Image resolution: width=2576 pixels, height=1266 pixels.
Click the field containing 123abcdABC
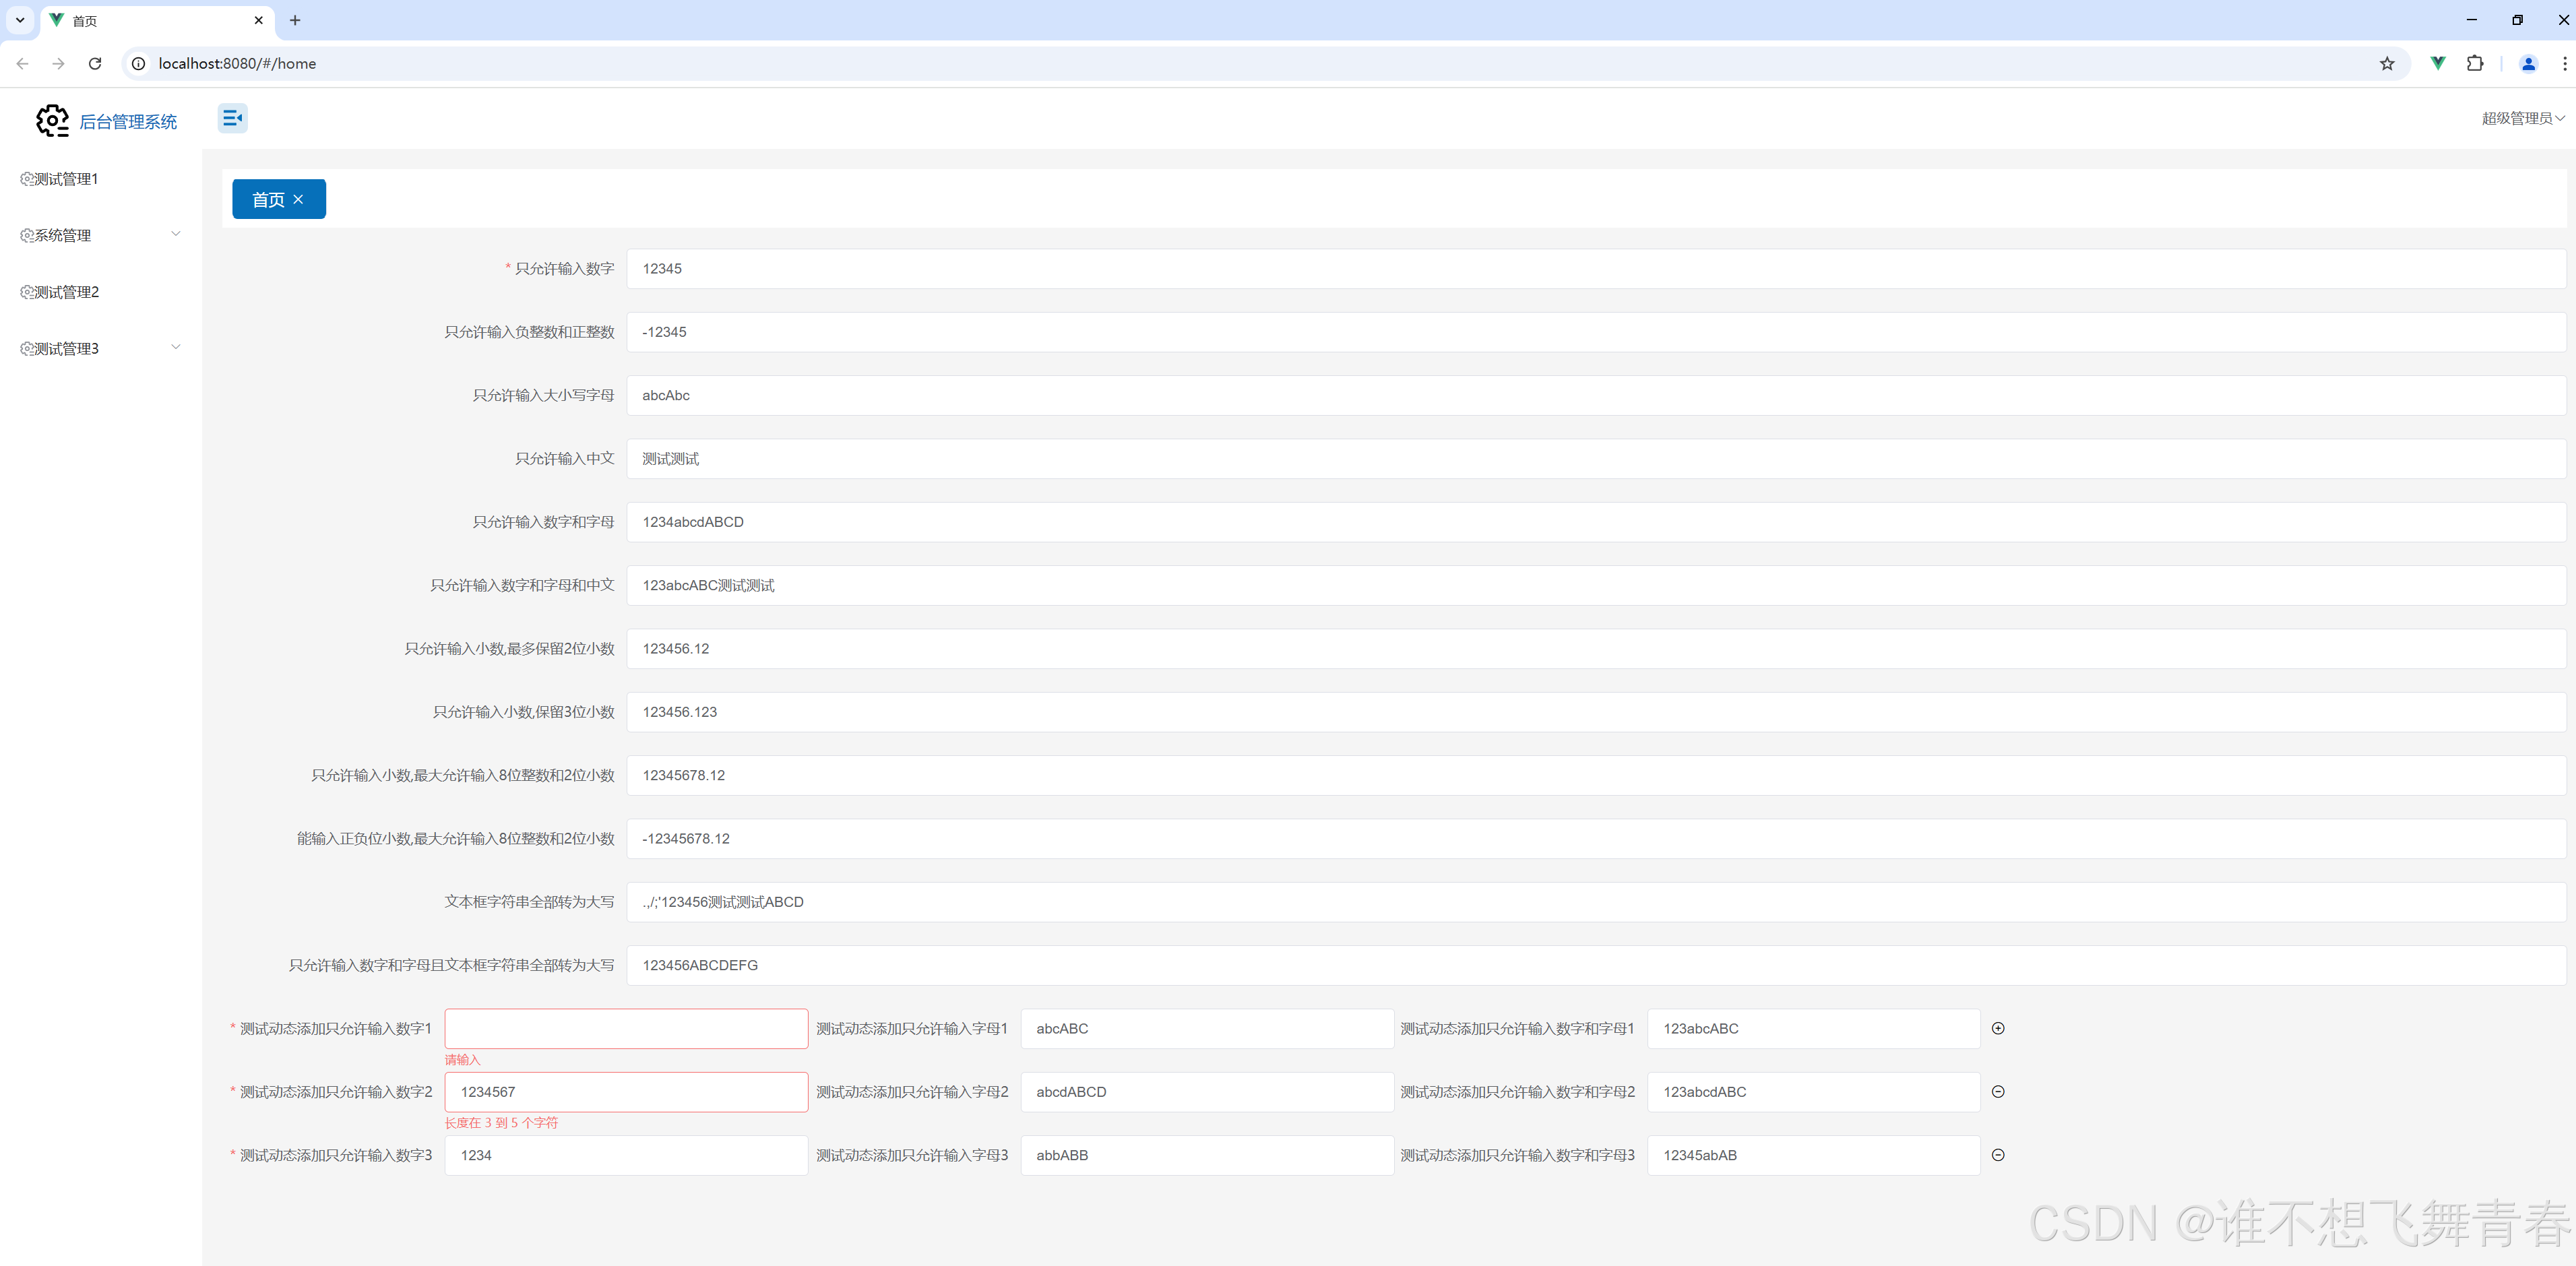1814,1092
